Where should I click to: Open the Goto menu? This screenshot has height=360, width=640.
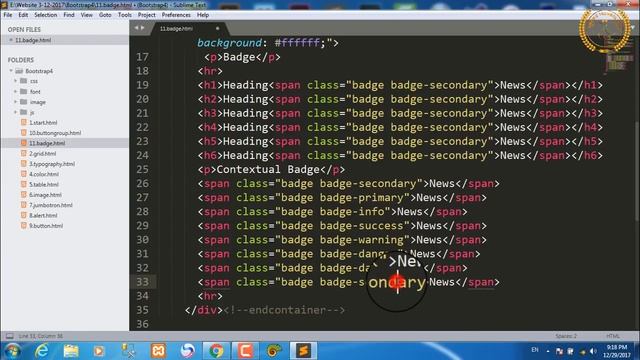105,15
